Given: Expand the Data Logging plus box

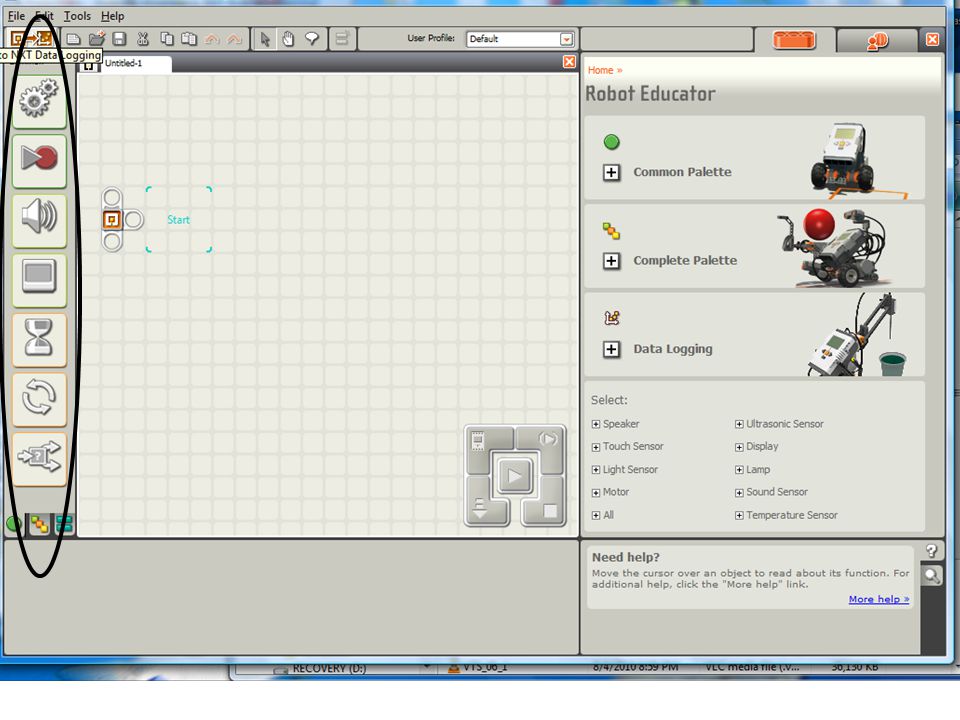Looking at the screenshot, I should 611,350.
